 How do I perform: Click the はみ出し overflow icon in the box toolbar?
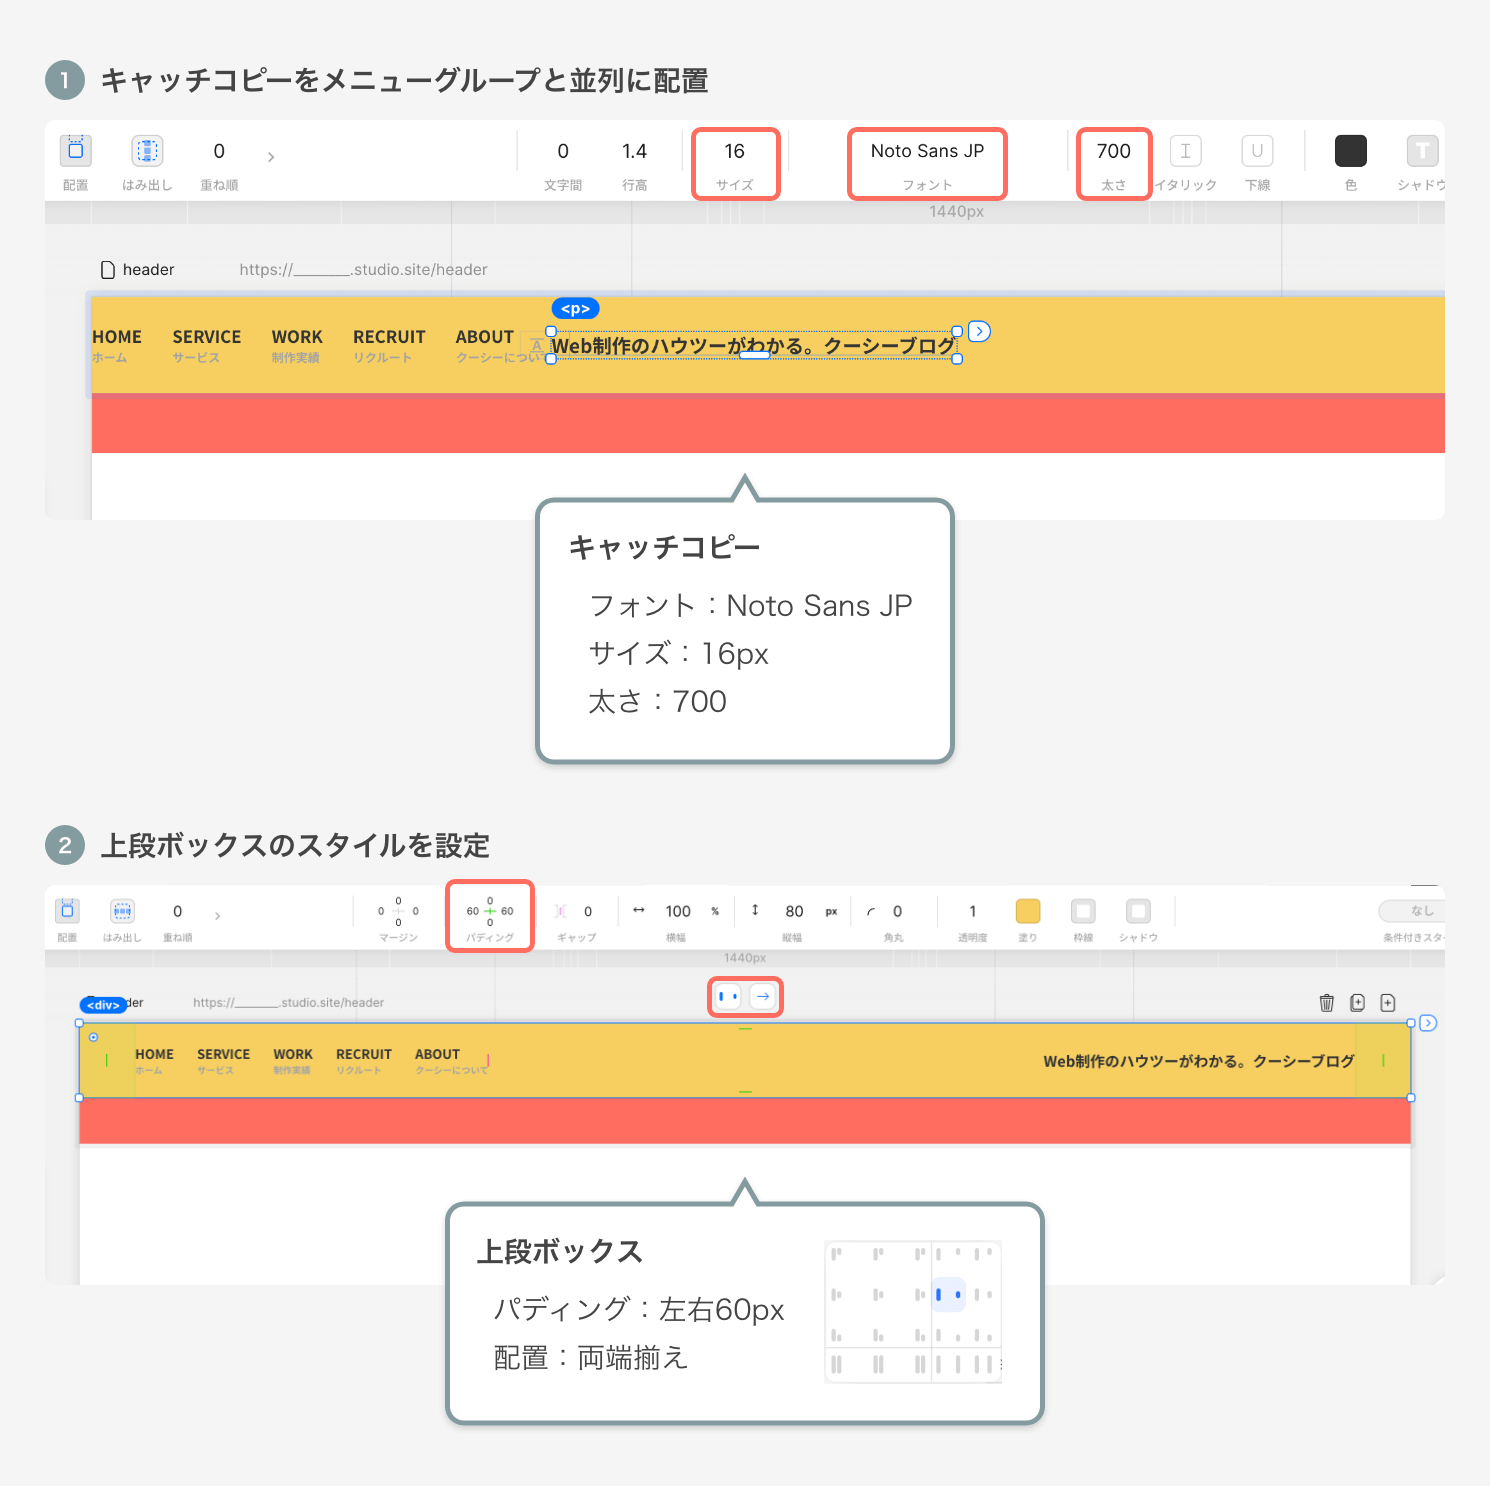[122, 911]
